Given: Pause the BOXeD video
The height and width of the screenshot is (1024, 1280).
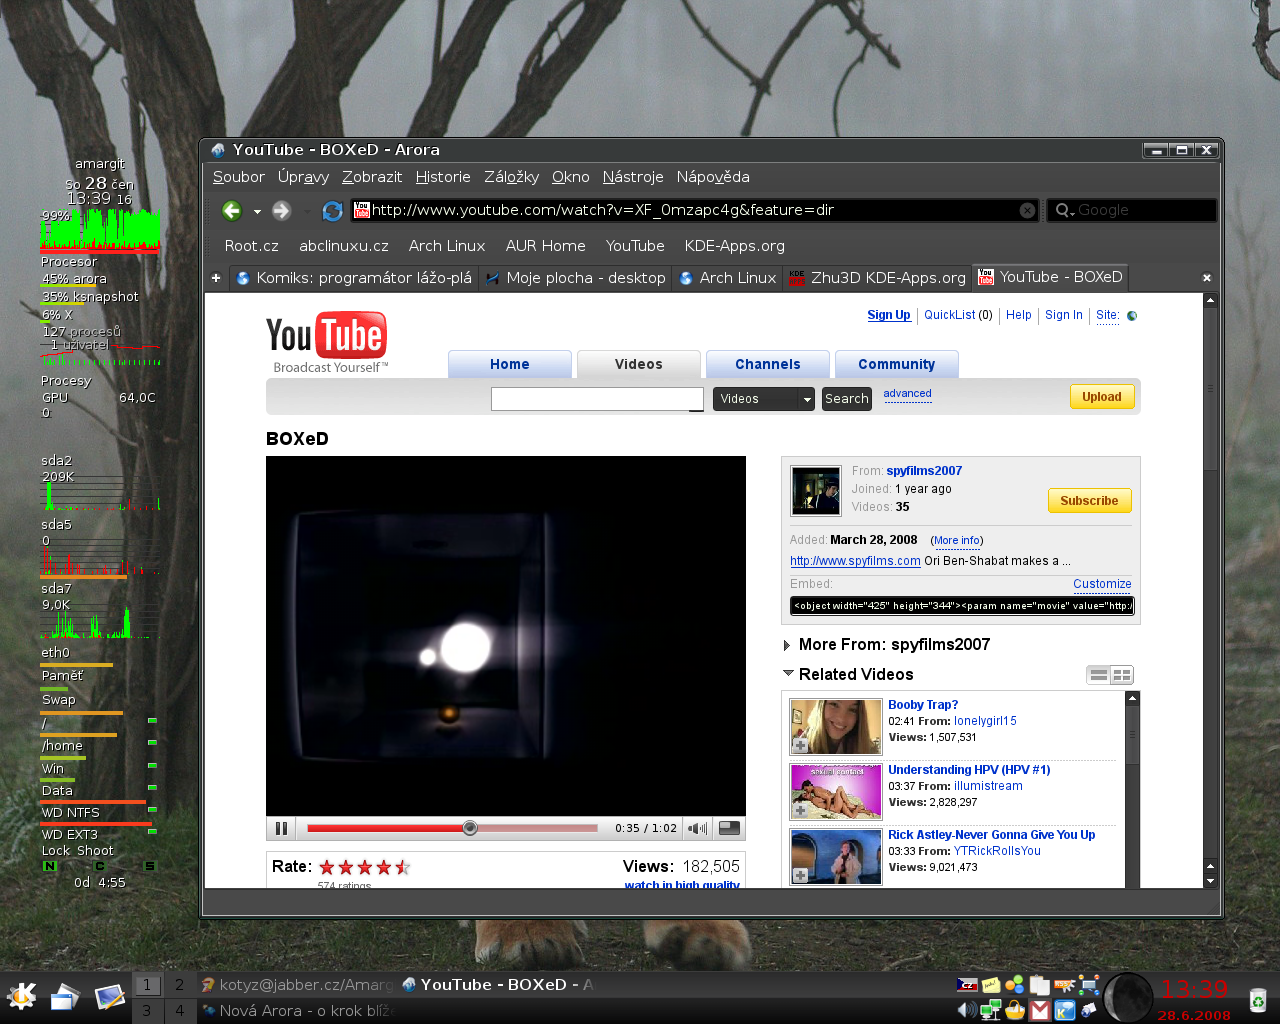Looking at the screenshot, I should coord(281,828).
